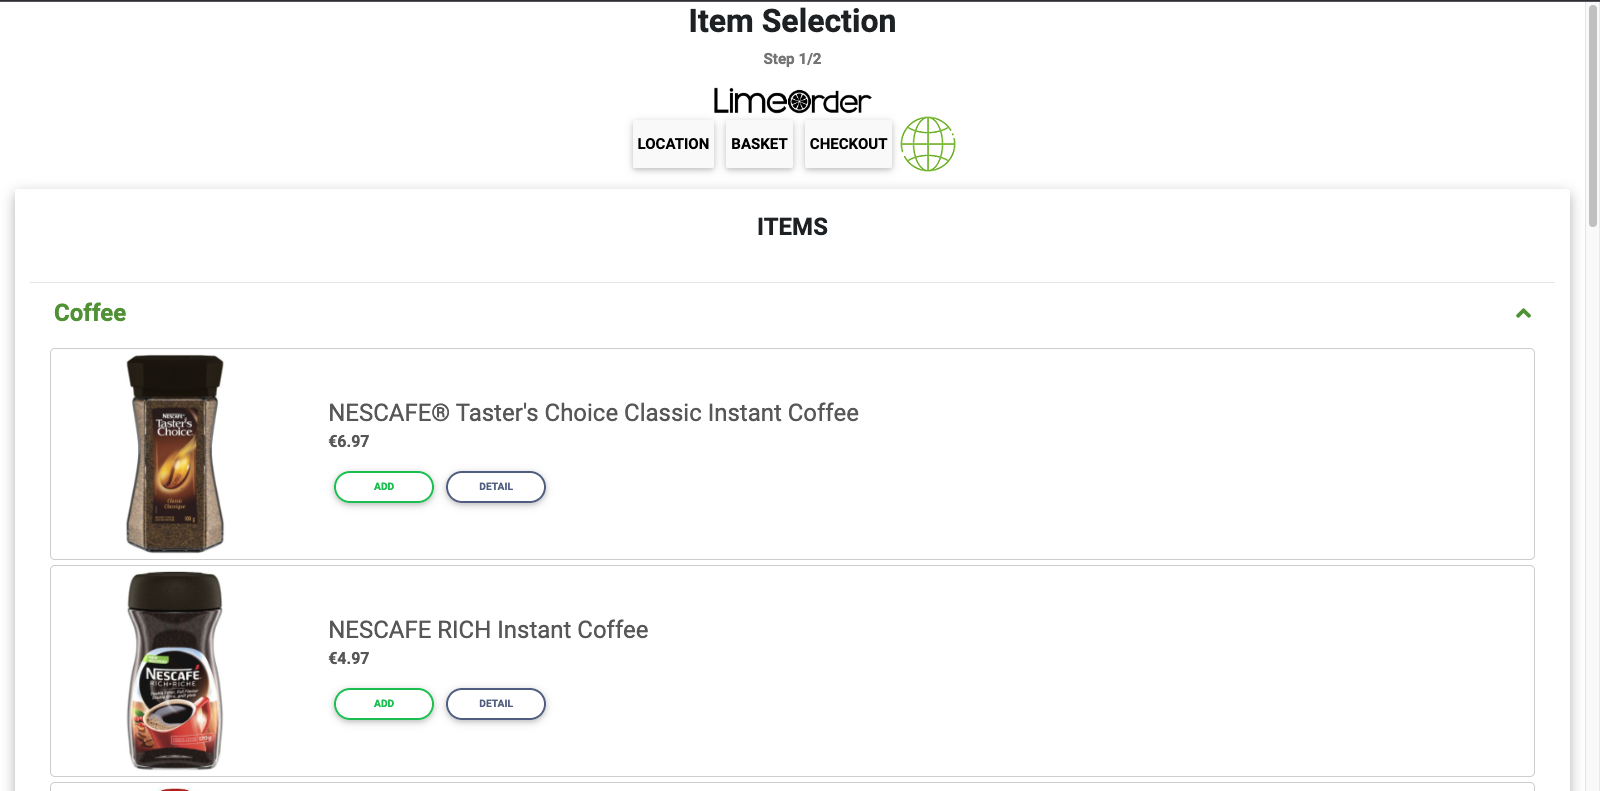Click the Taster's Choice product thumbnail
1600x791 pixels.
174,452
